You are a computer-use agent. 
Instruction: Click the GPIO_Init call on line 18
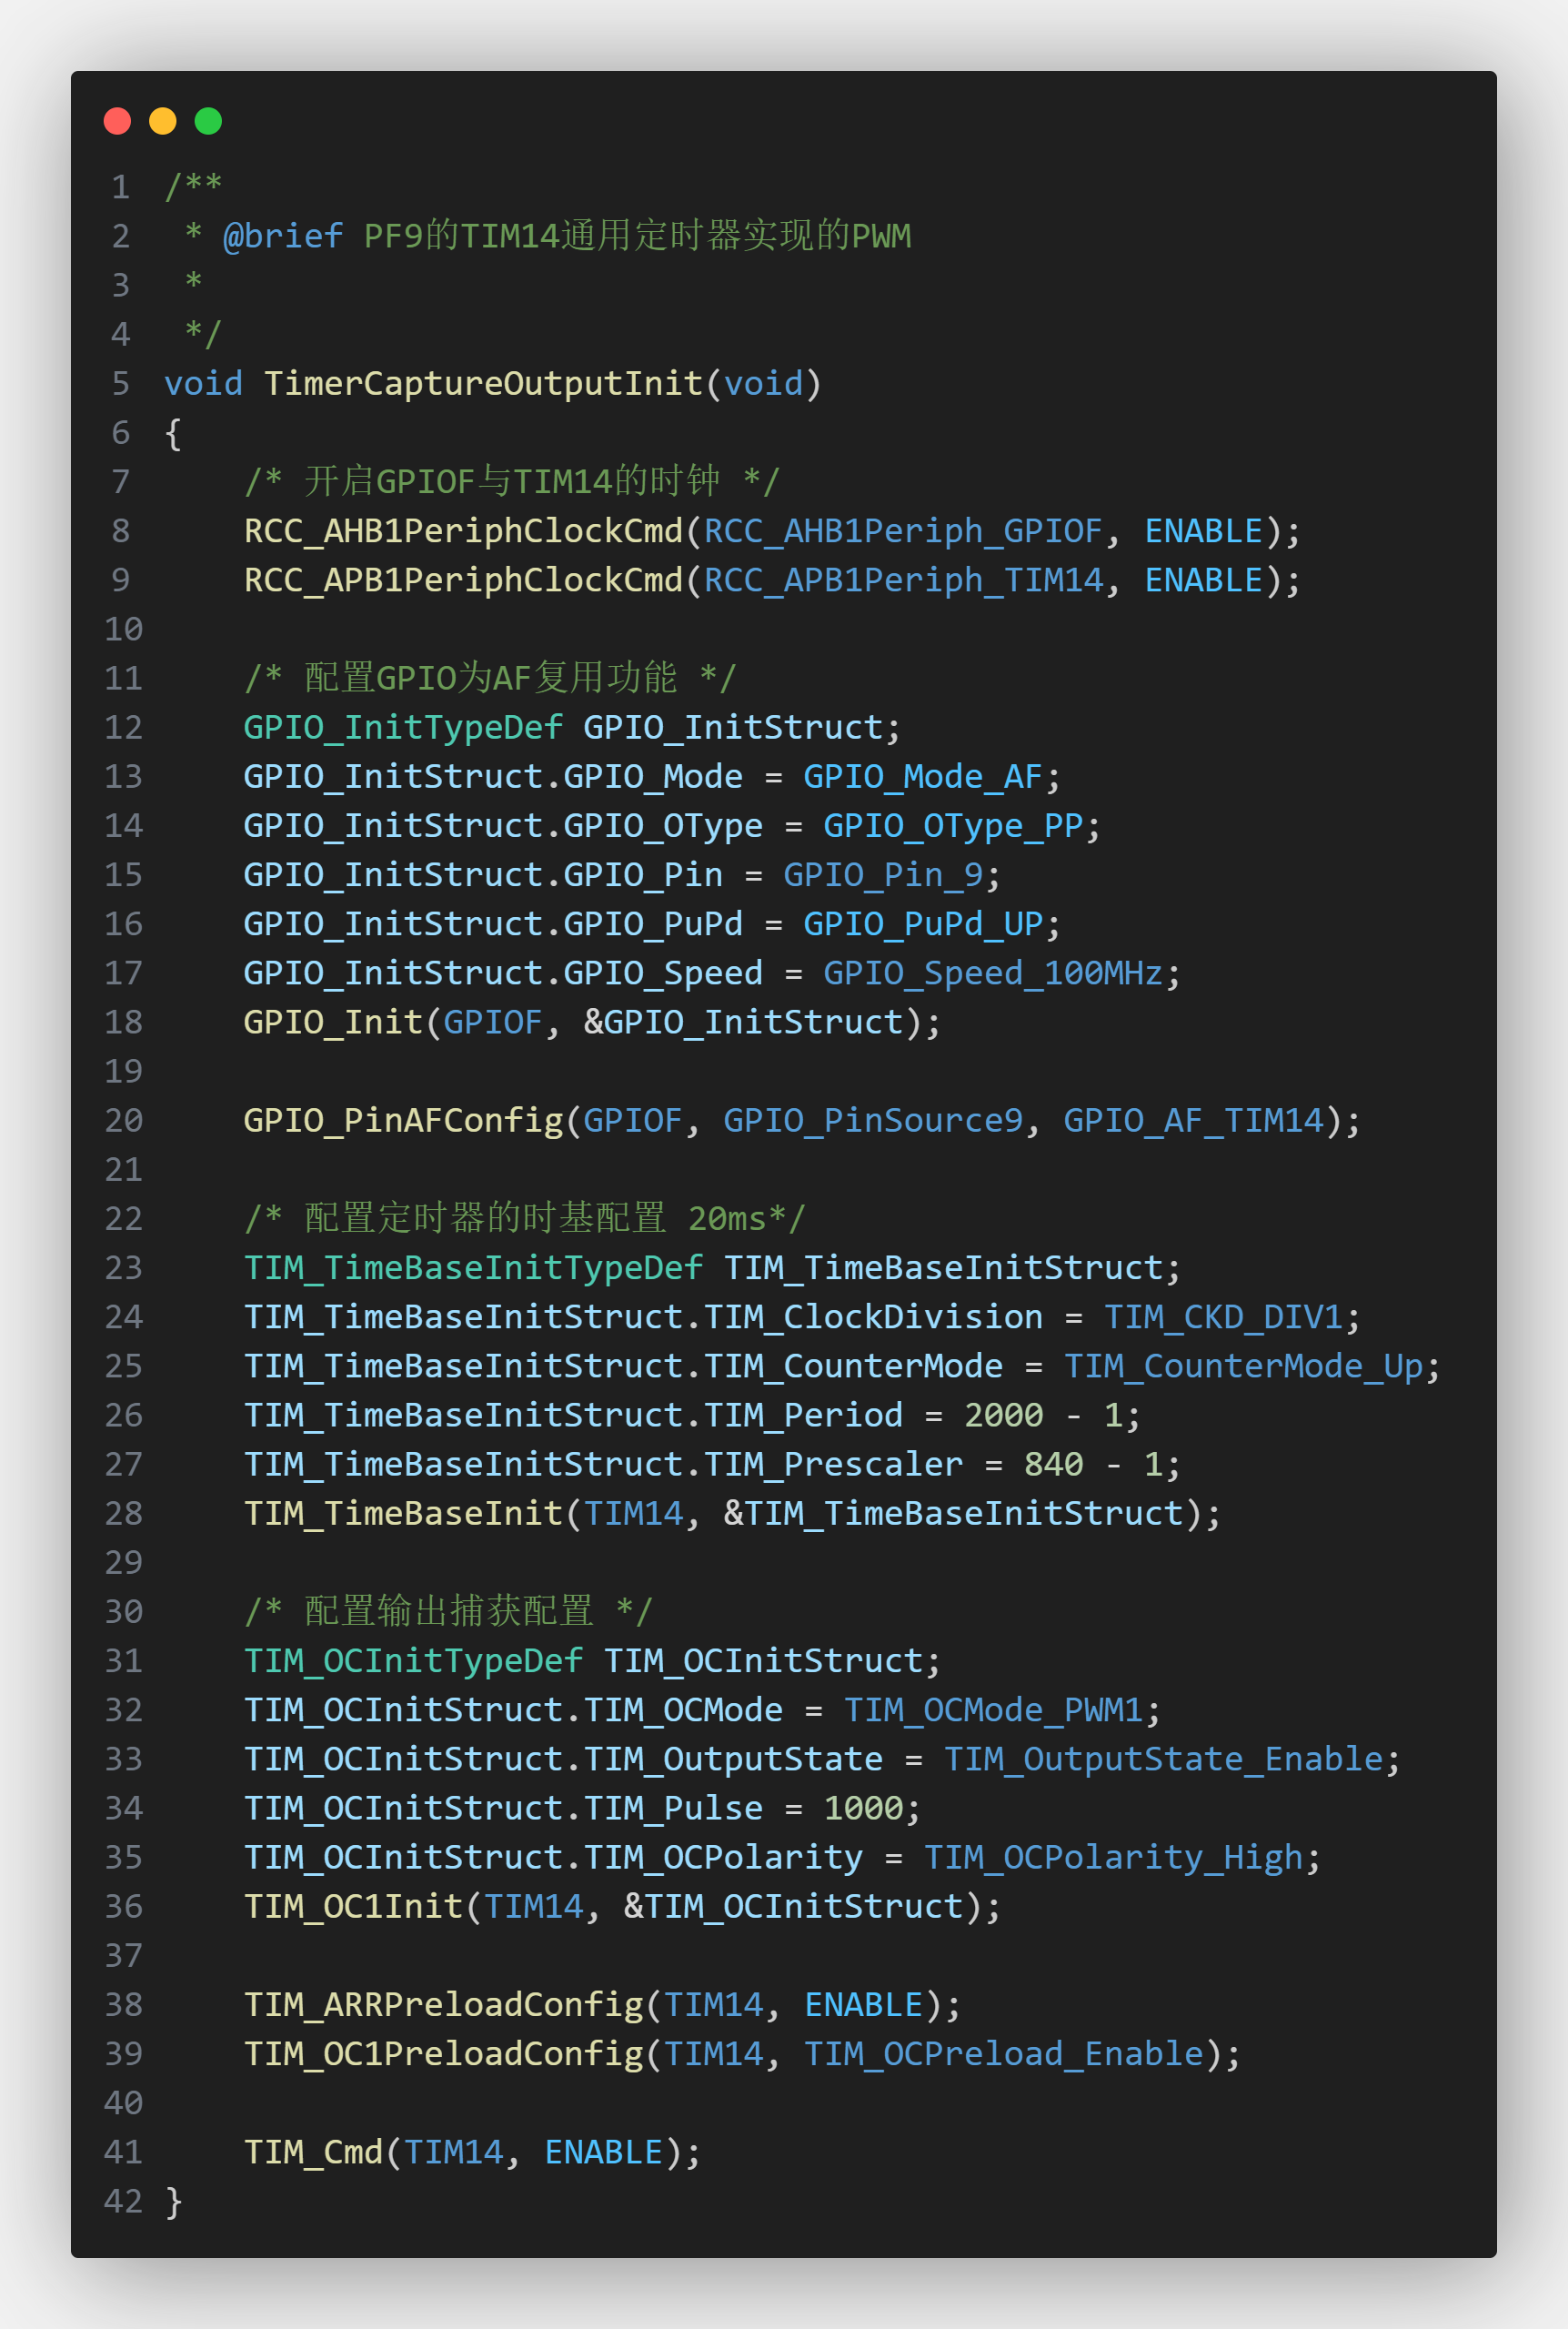coord(333,1022)
